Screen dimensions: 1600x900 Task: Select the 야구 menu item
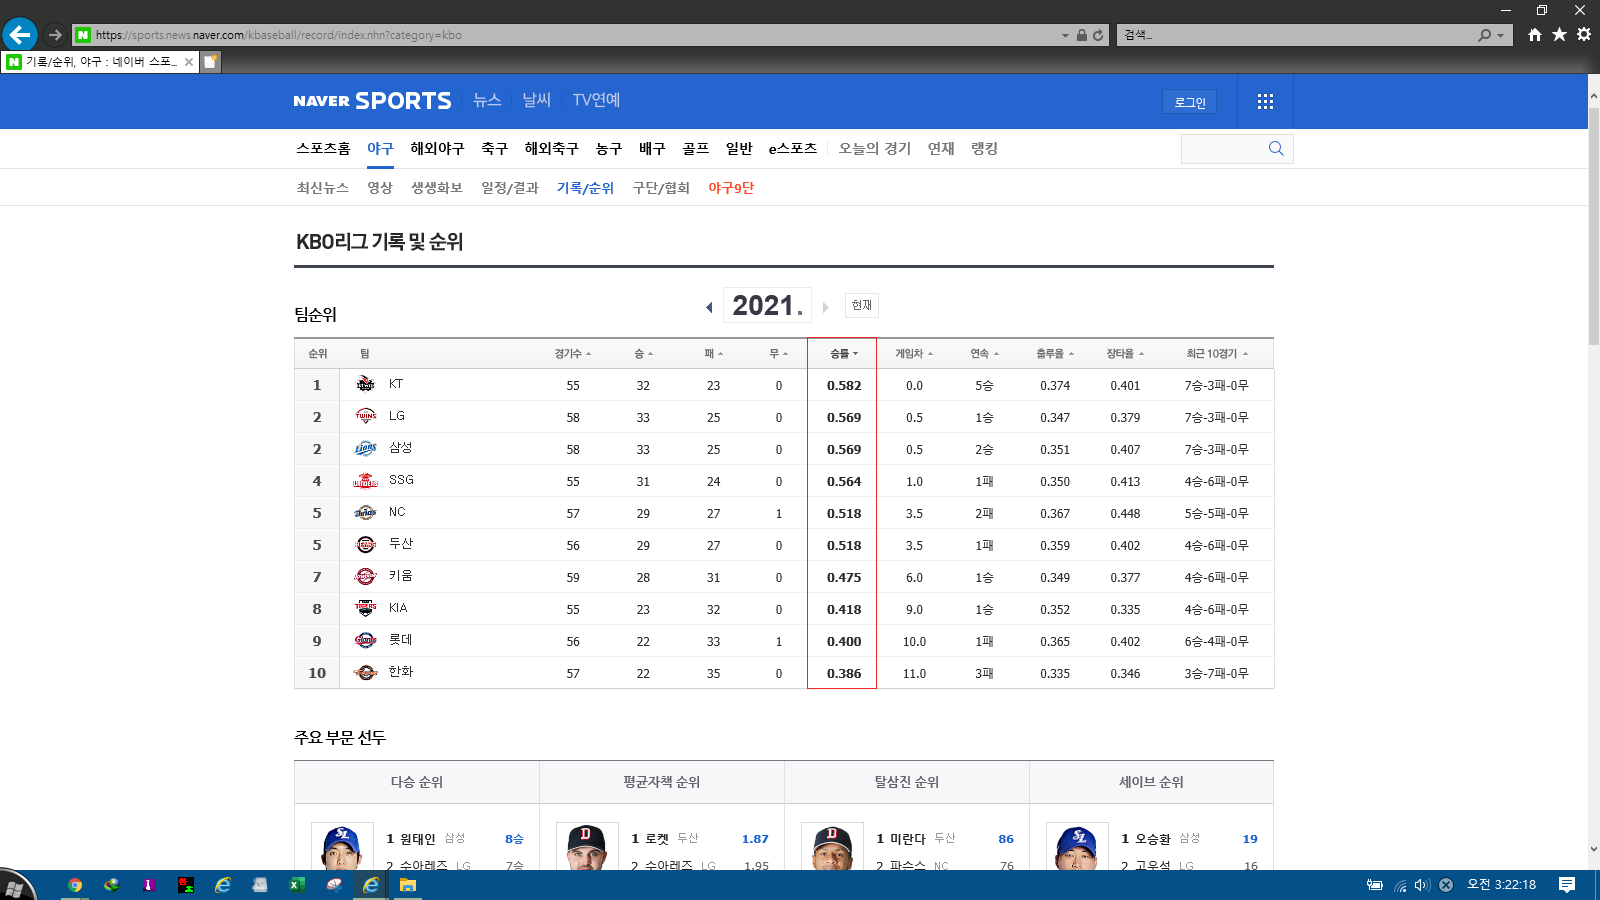380,148
